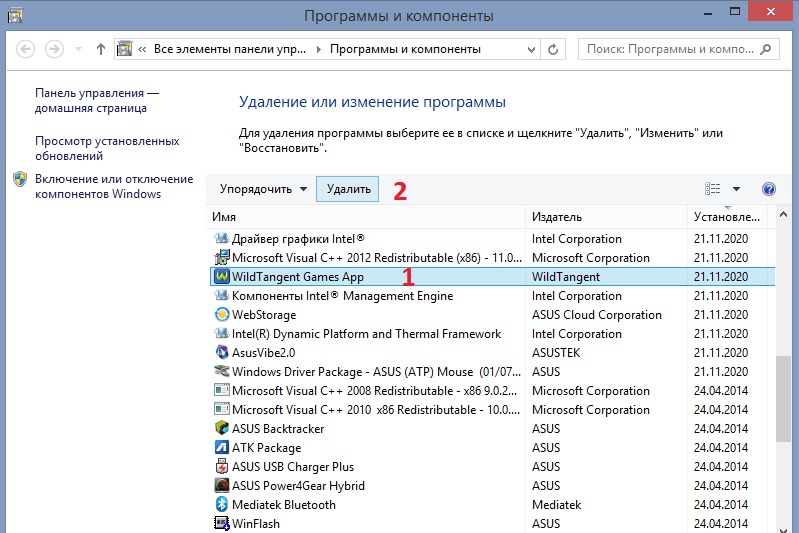Click Microsoft Visual C++ 2008 Redistributable icon

click(x=222, y=390)
